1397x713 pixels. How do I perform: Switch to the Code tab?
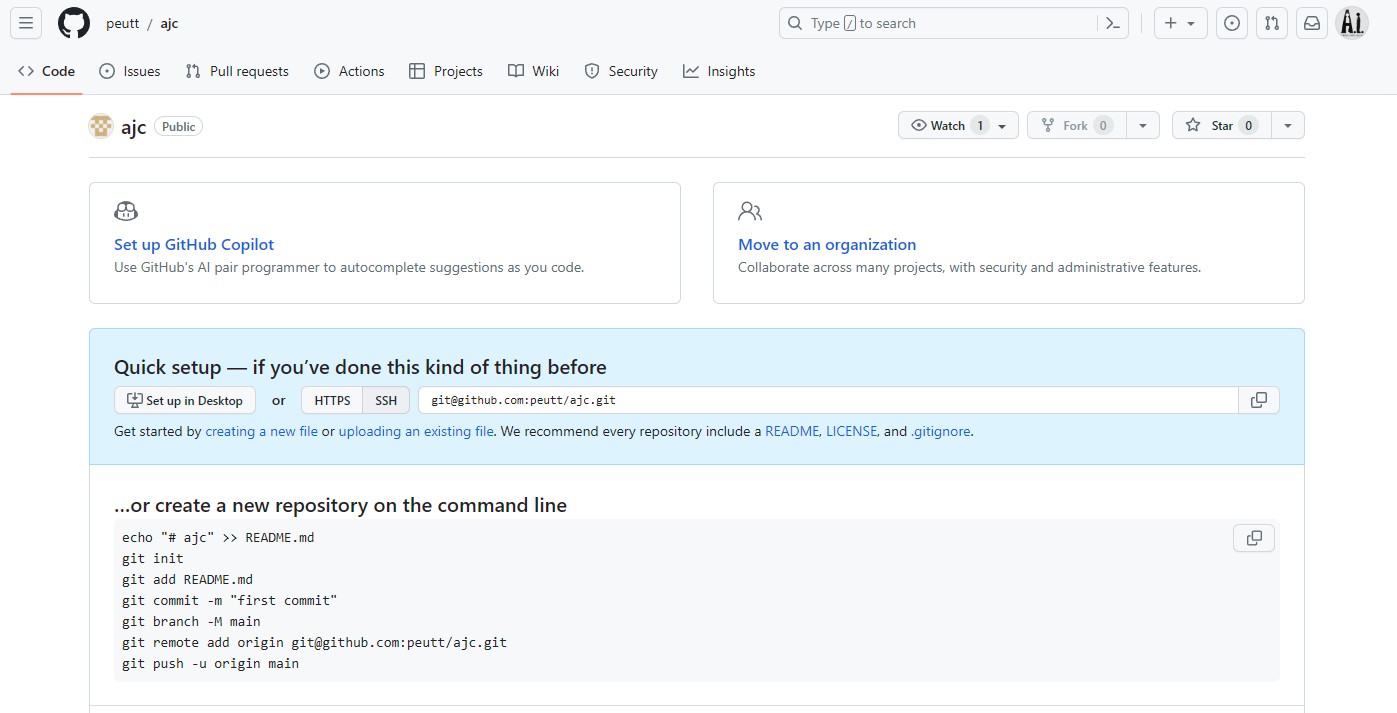(47, 71)
